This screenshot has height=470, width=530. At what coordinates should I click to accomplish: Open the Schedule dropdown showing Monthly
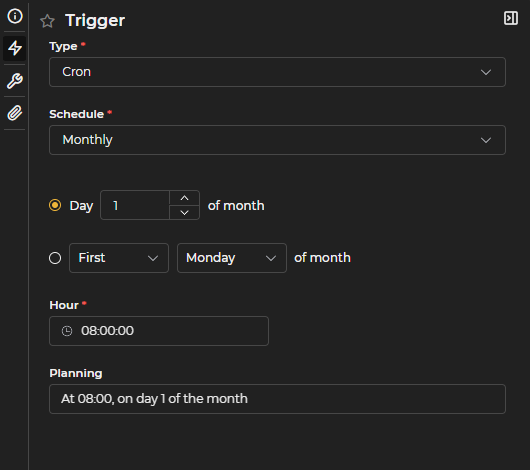[277, 140]
